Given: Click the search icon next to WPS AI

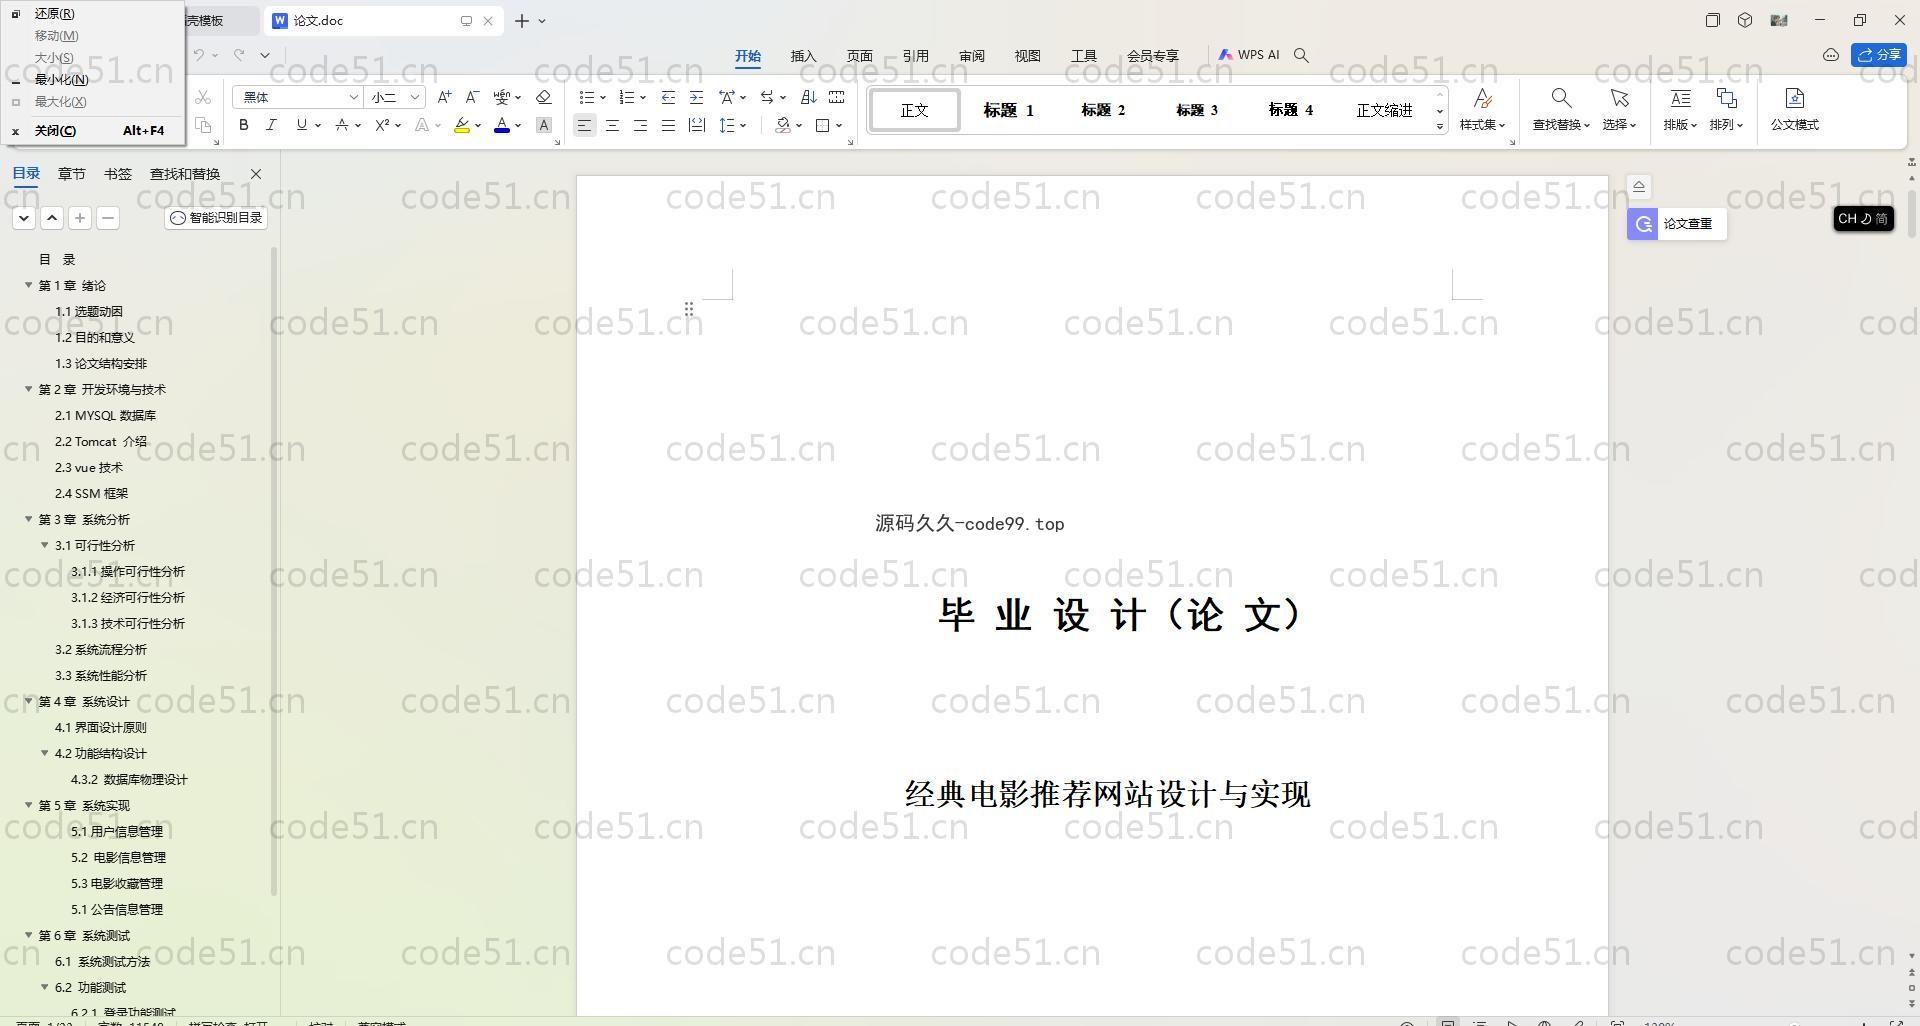Looking at the screenshot, I should (1301, 55).
